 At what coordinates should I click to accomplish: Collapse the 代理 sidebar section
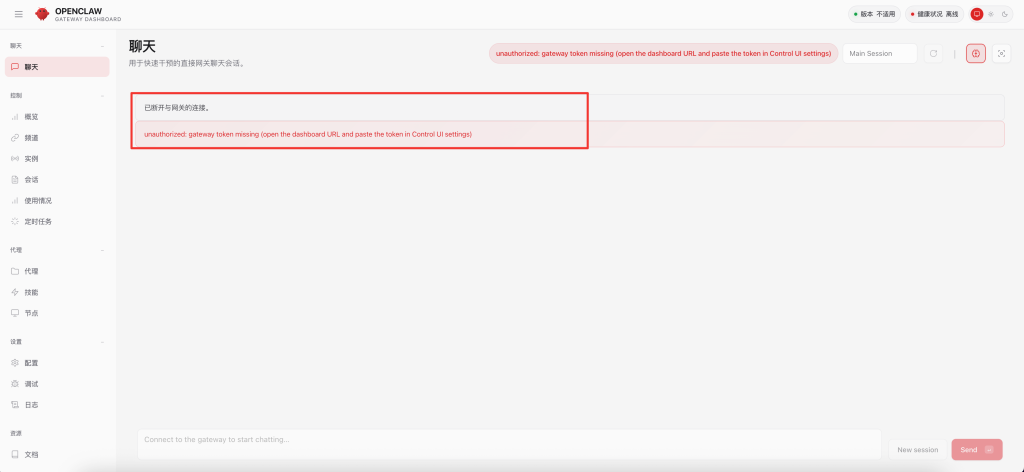(x=102, y=250)
